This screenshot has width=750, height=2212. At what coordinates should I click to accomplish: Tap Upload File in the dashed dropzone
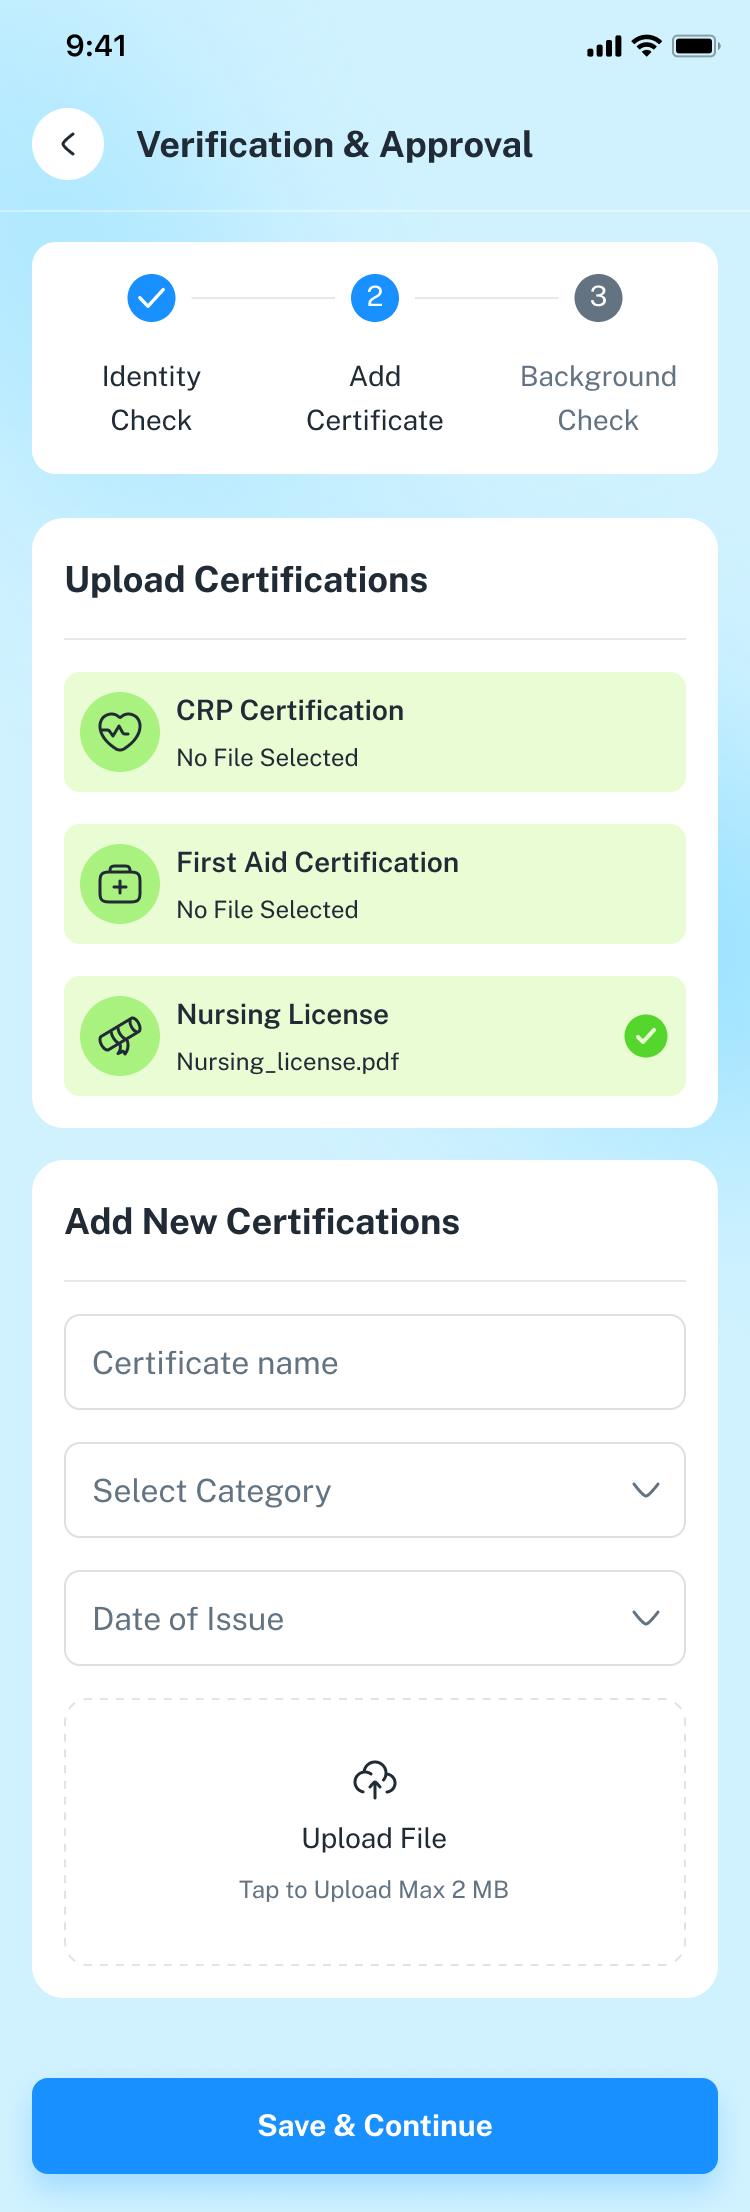point(375,1838)
